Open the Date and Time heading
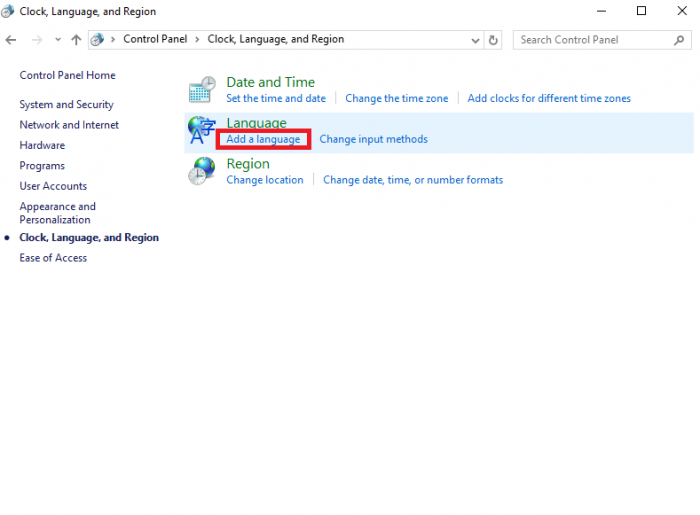The image size is (700, 515). [x=271, y=82]
